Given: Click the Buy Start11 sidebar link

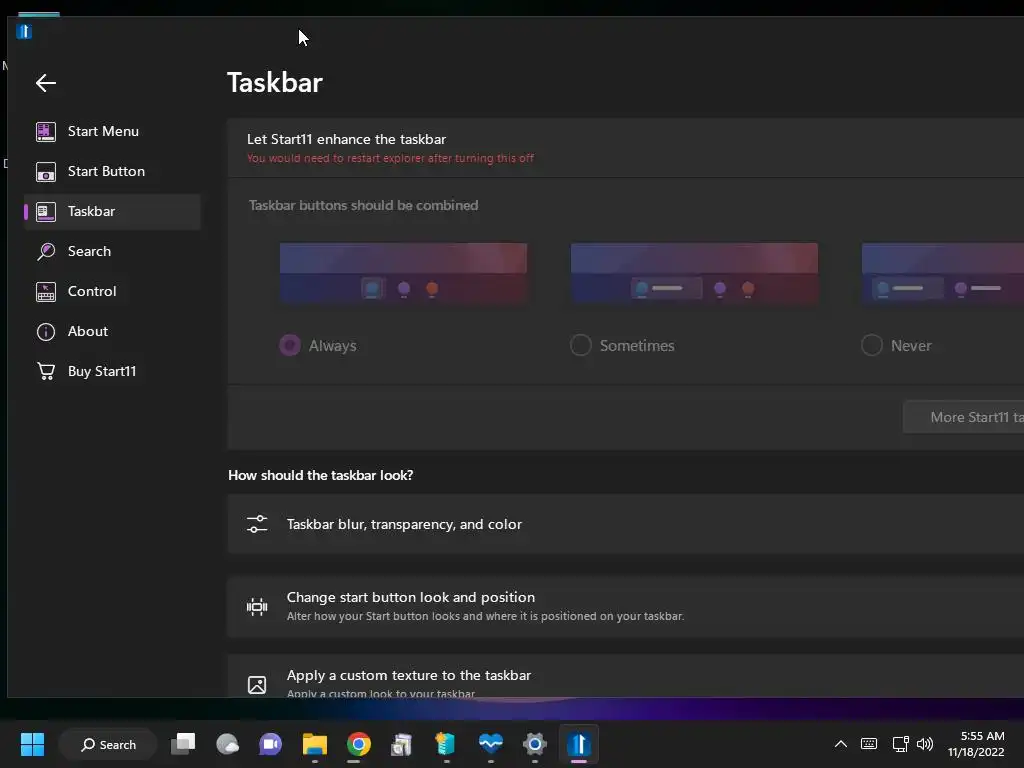Looking at the screenshot, I should (x=112, y=371).
